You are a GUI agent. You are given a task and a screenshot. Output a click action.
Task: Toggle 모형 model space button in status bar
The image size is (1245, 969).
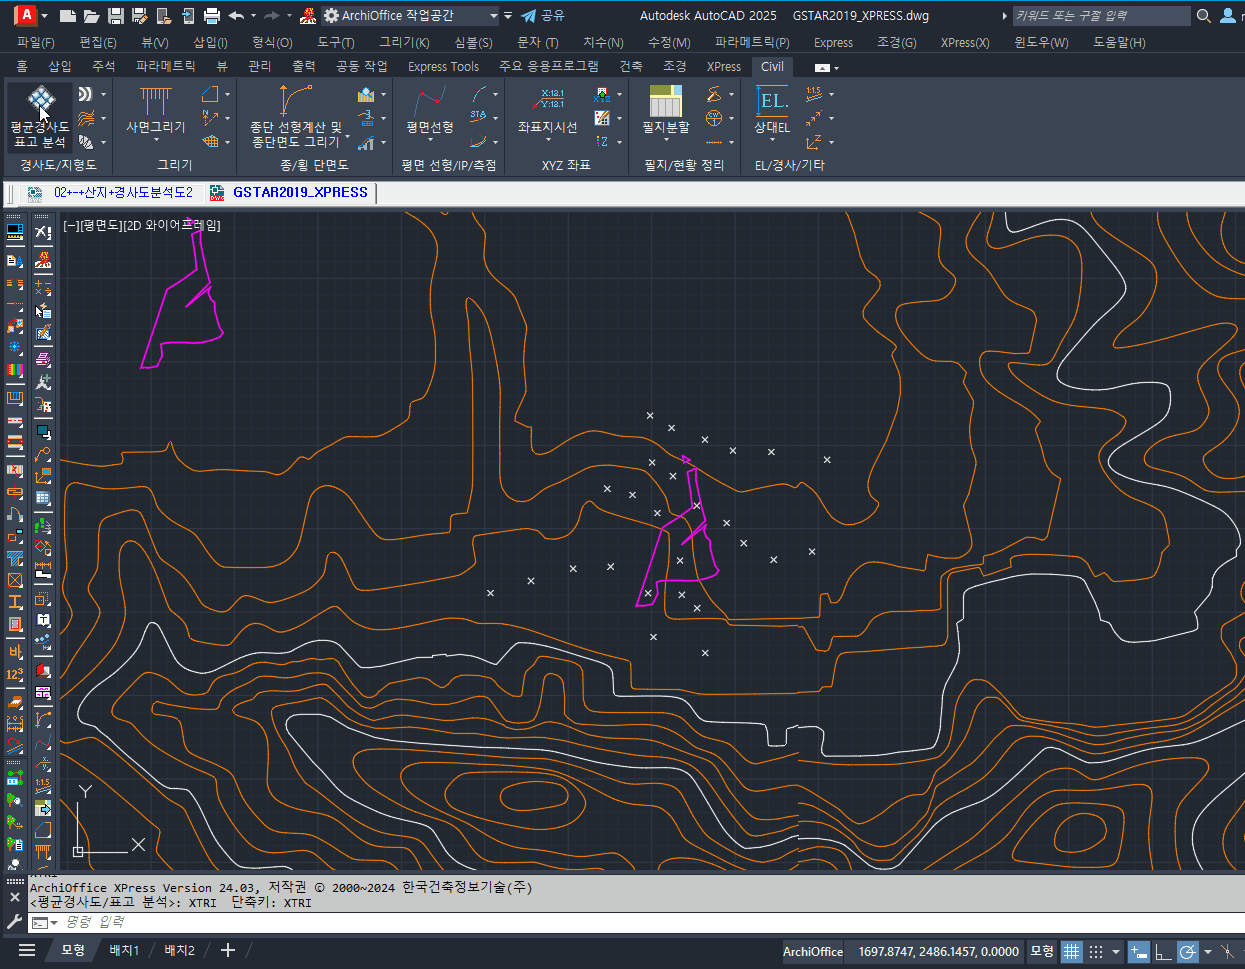click(1042, 951)
